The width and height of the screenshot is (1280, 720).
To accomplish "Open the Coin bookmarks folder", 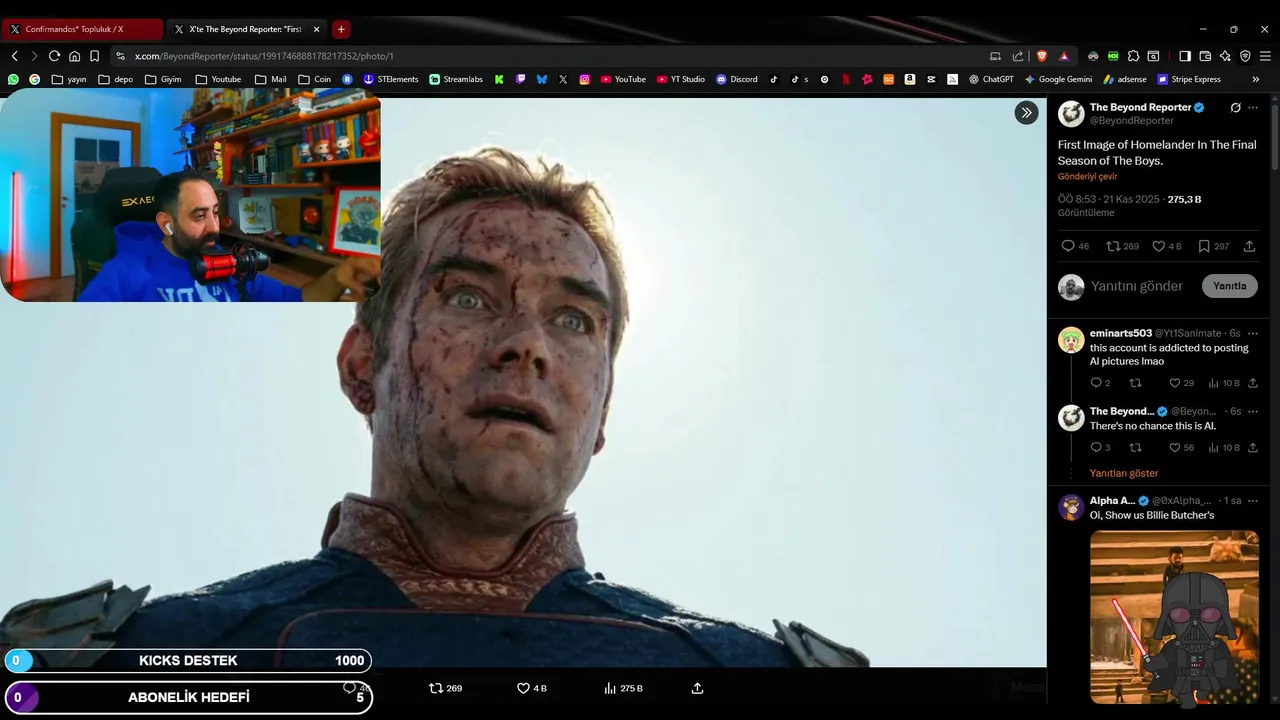I will point(315,79).
